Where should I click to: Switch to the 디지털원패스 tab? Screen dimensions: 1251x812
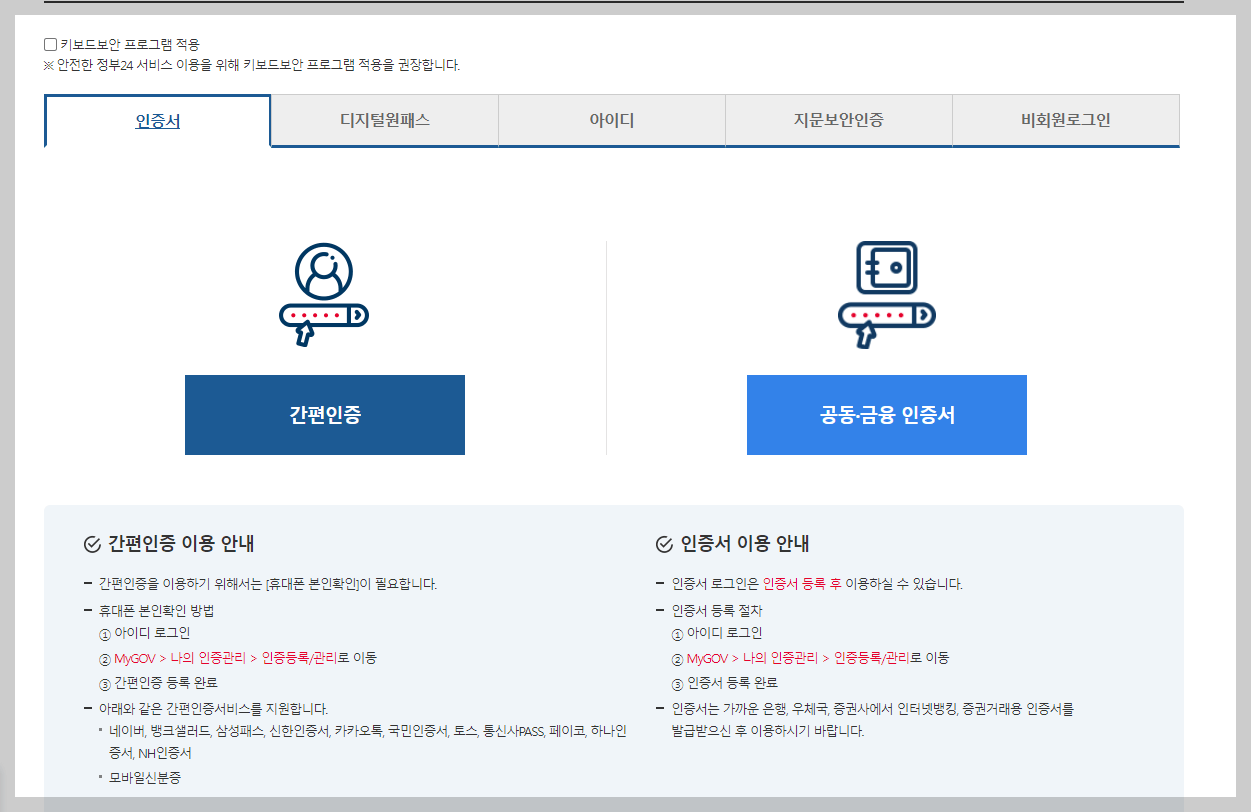[x=384, y=120]
